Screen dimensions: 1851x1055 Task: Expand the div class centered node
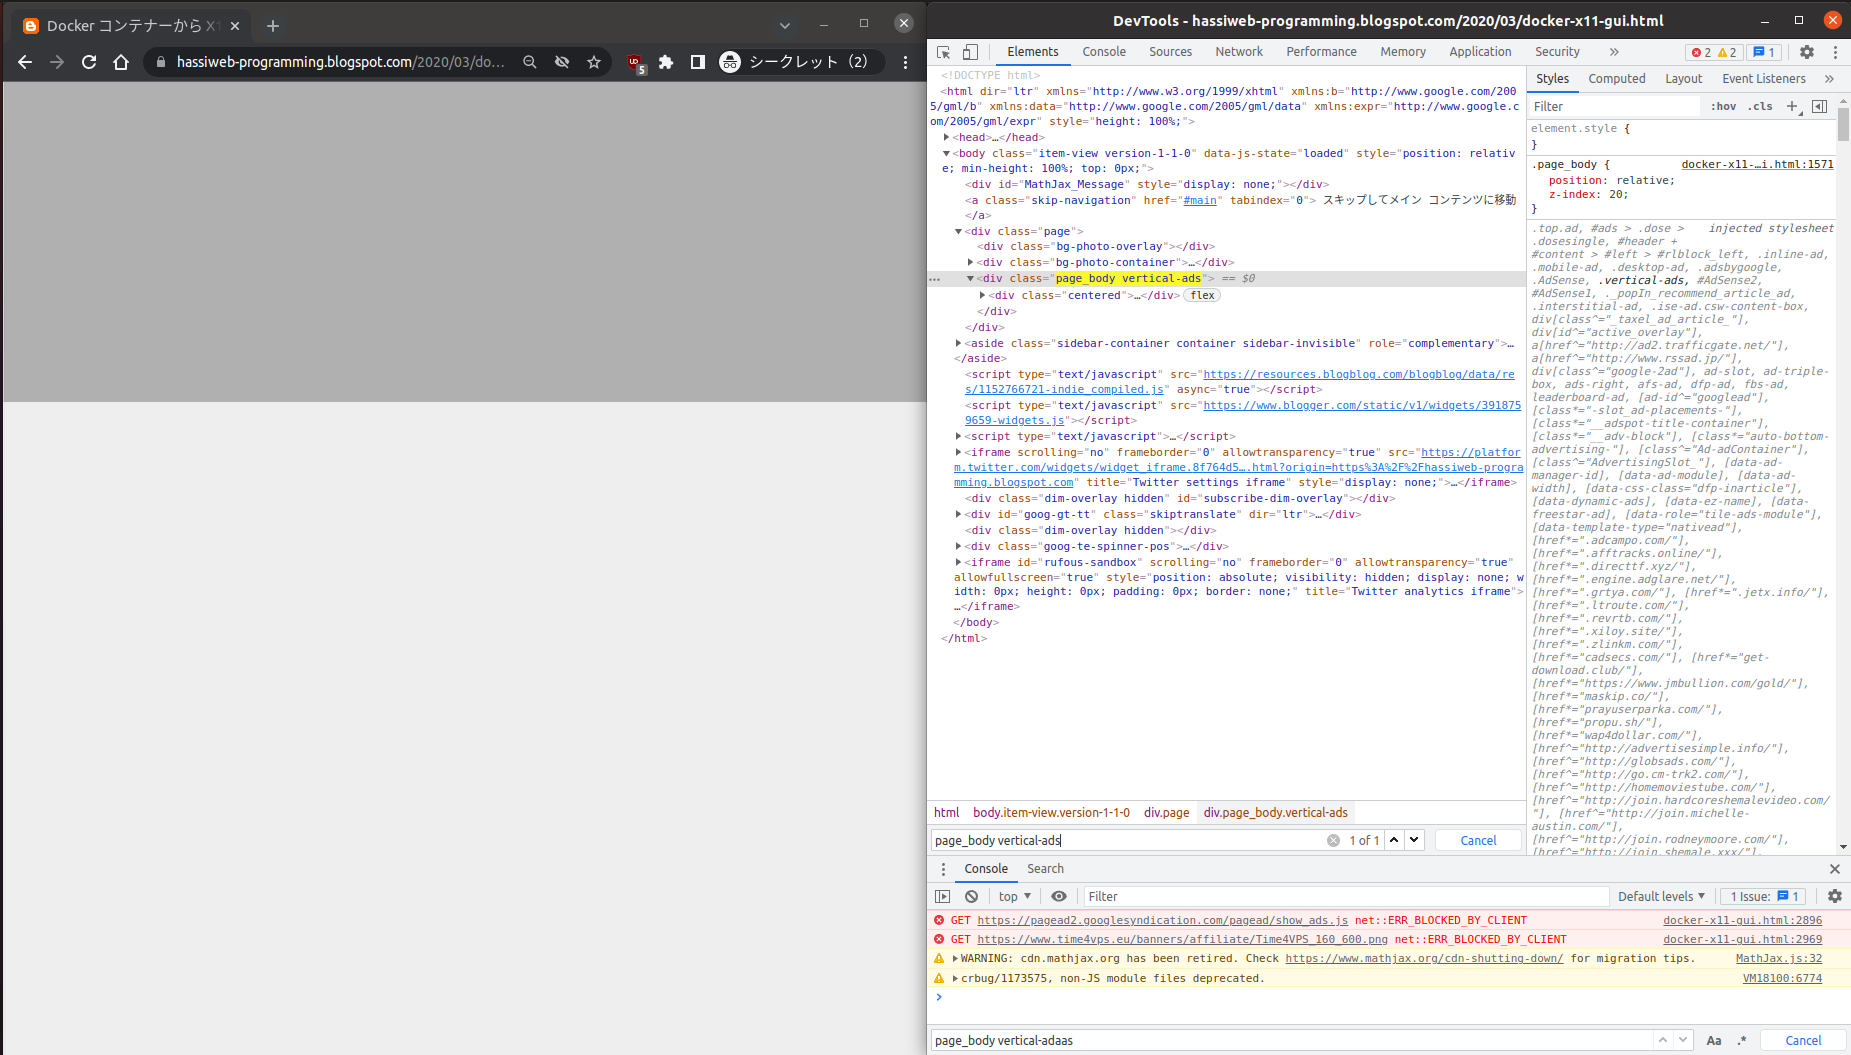click(x=982, y=296)
